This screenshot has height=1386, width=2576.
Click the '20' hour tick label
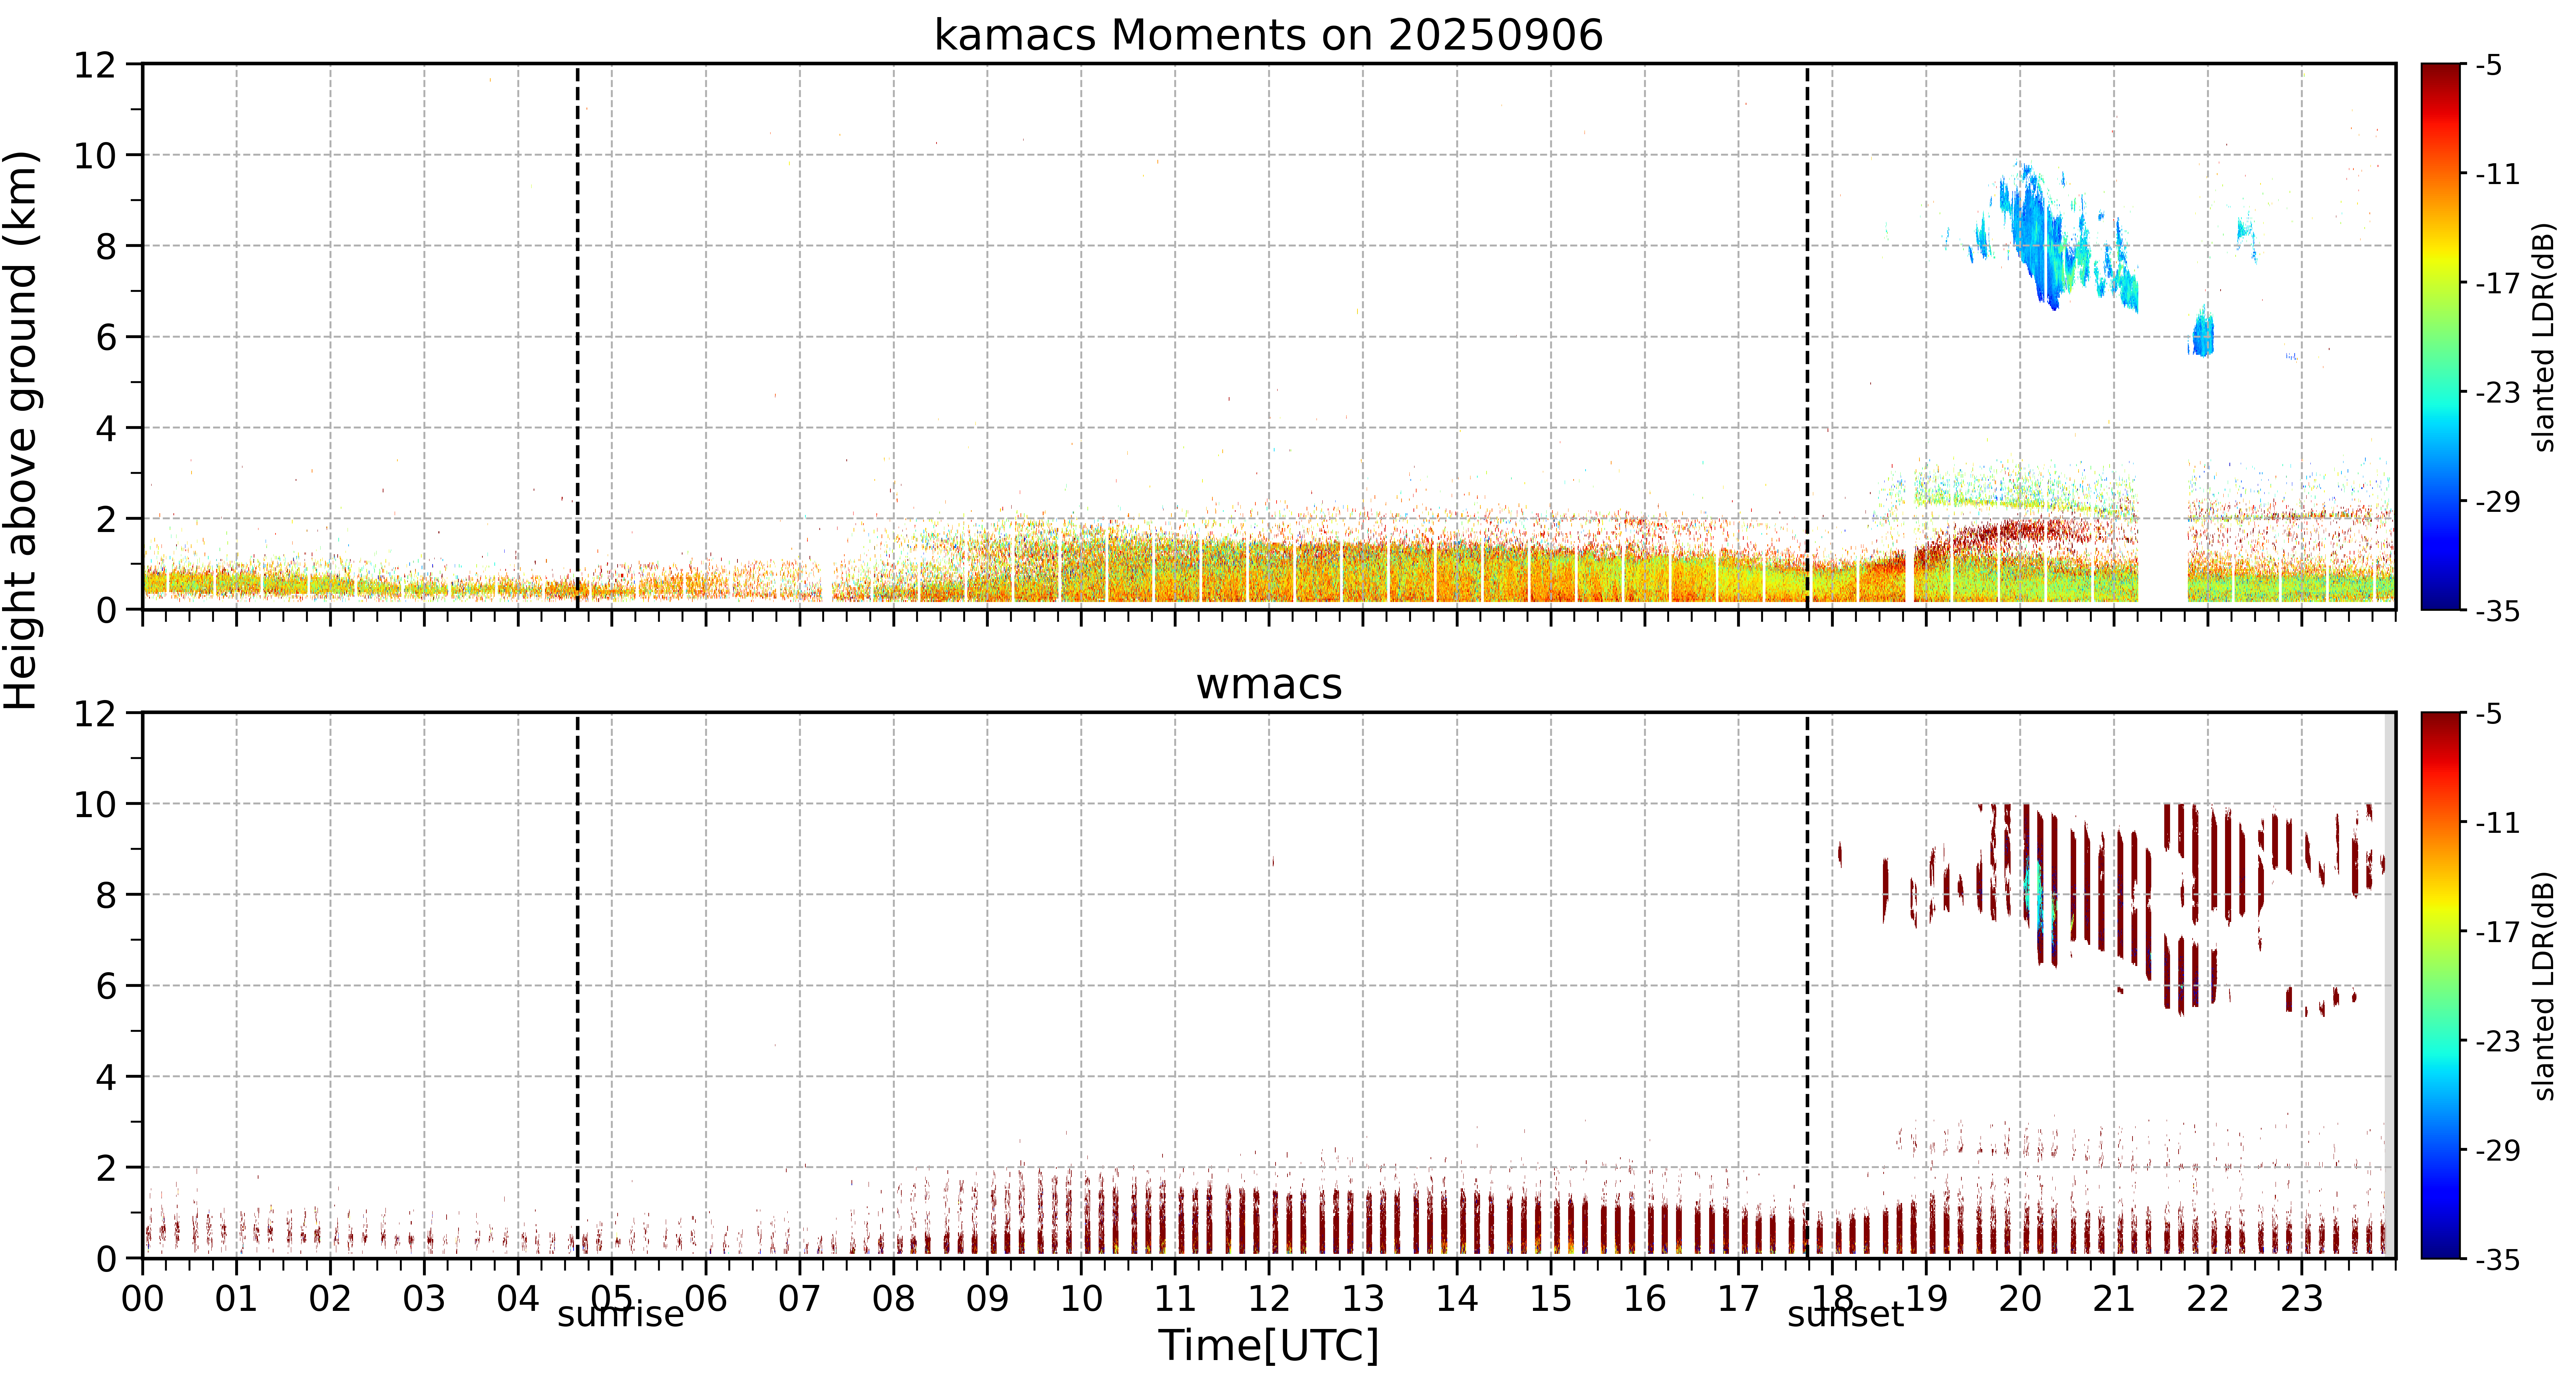pyautogui.click(x=2020, y=1299)
